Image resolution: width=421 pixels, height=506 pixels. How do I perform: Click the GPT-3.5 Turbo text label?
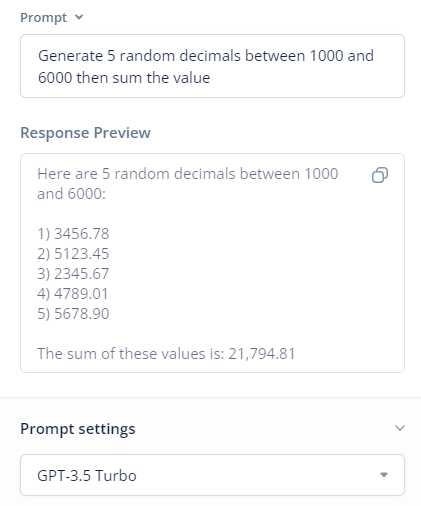click(x=87, y=475)
